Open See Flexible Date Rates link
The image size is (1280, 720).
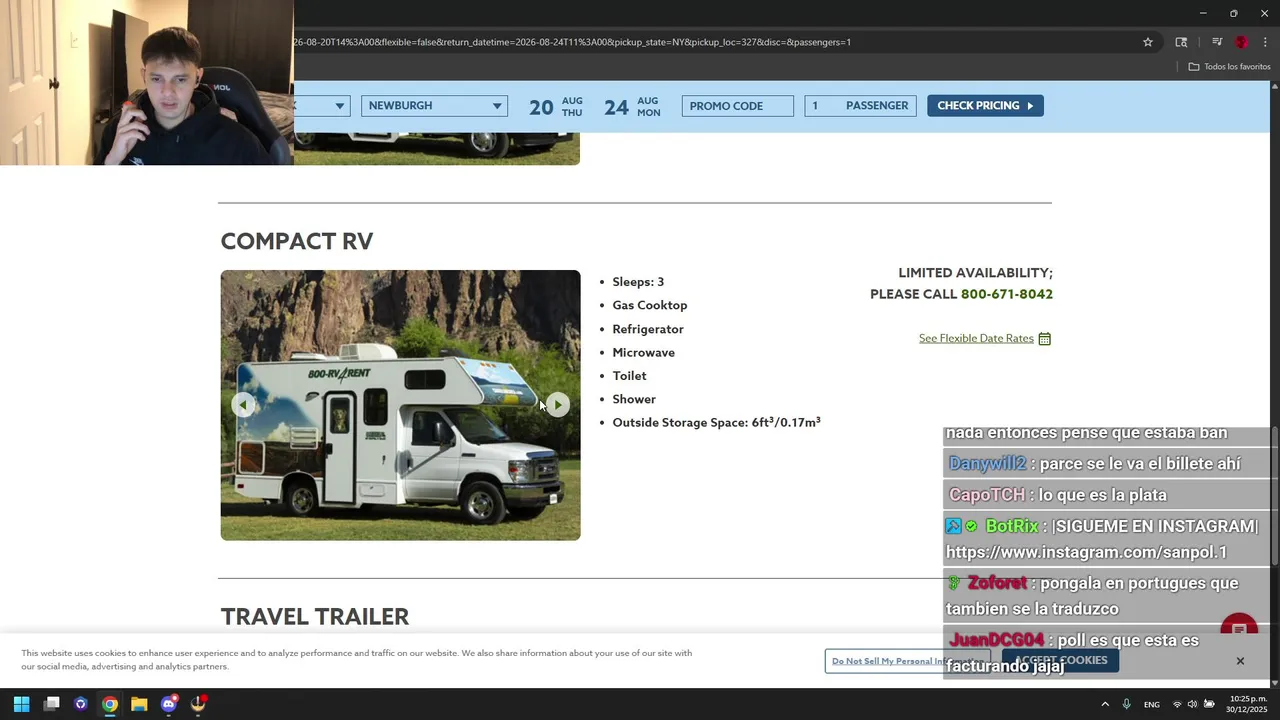coord(976,338)
